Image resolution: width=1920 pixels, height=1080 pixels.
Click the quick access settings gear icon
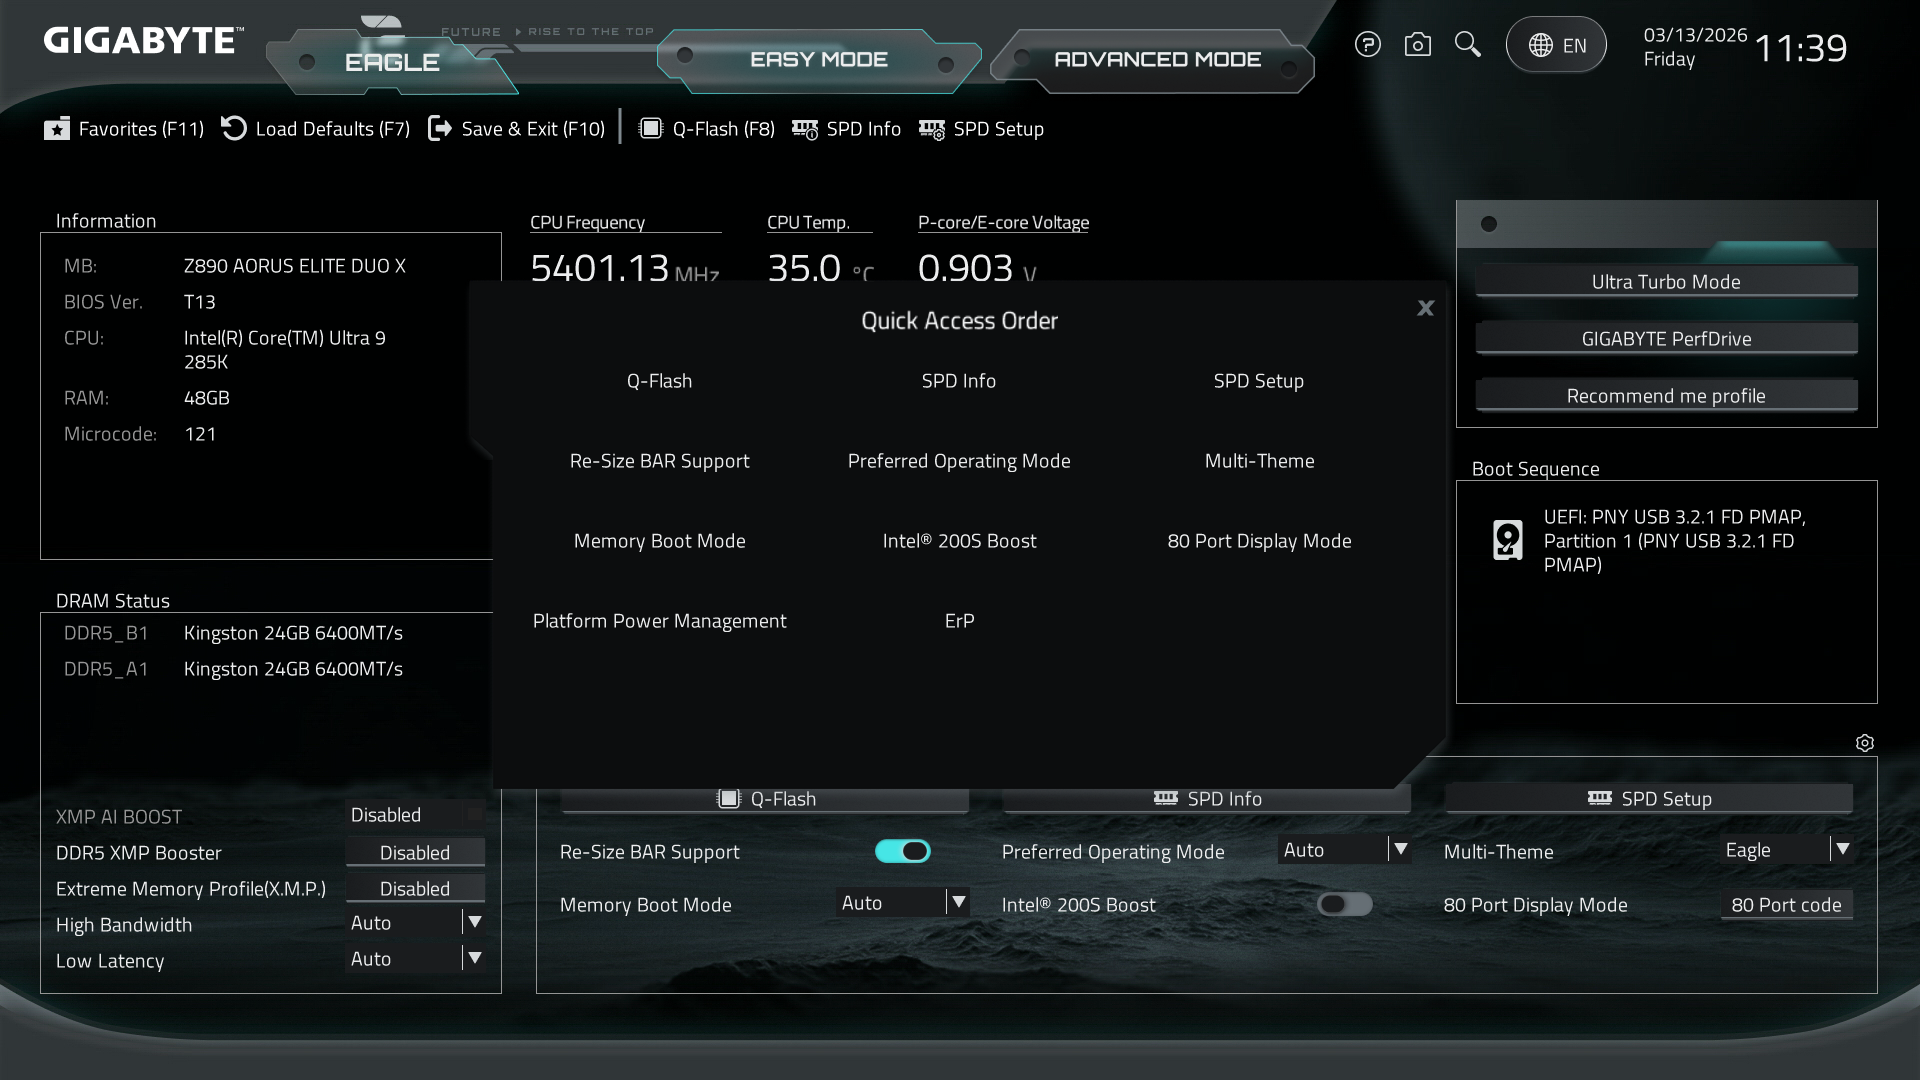click(x=1864, y=743)
